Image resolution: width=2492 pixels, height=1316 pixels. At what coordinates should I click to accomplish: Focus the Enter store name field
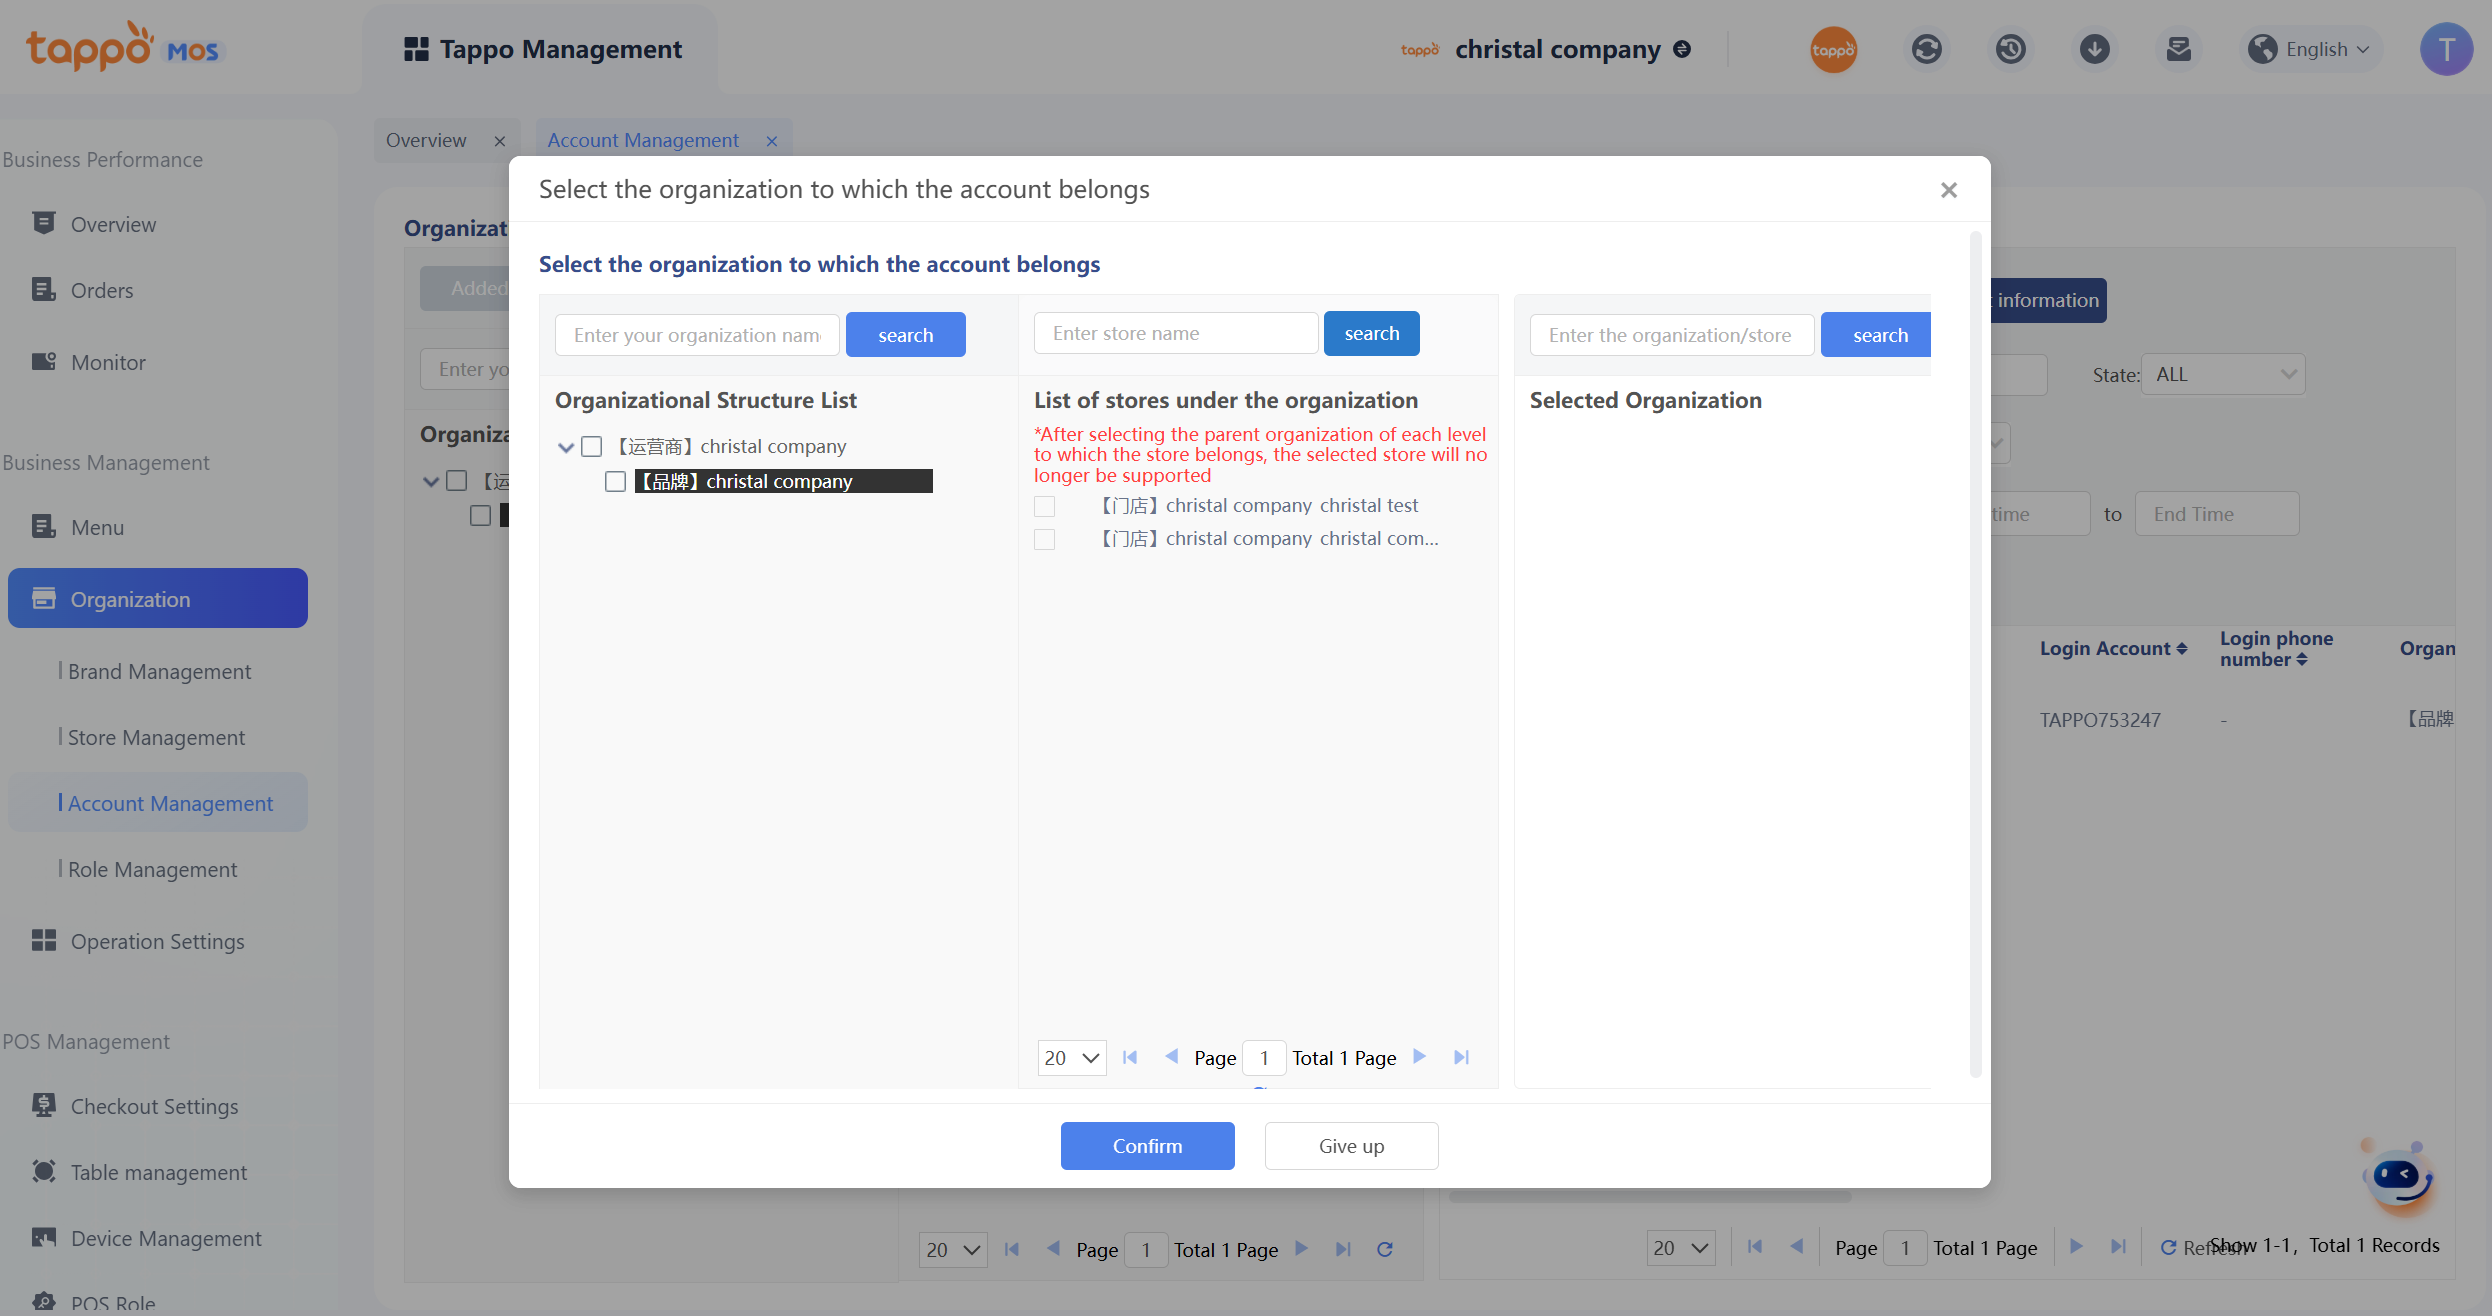(x=1175, y=333)
